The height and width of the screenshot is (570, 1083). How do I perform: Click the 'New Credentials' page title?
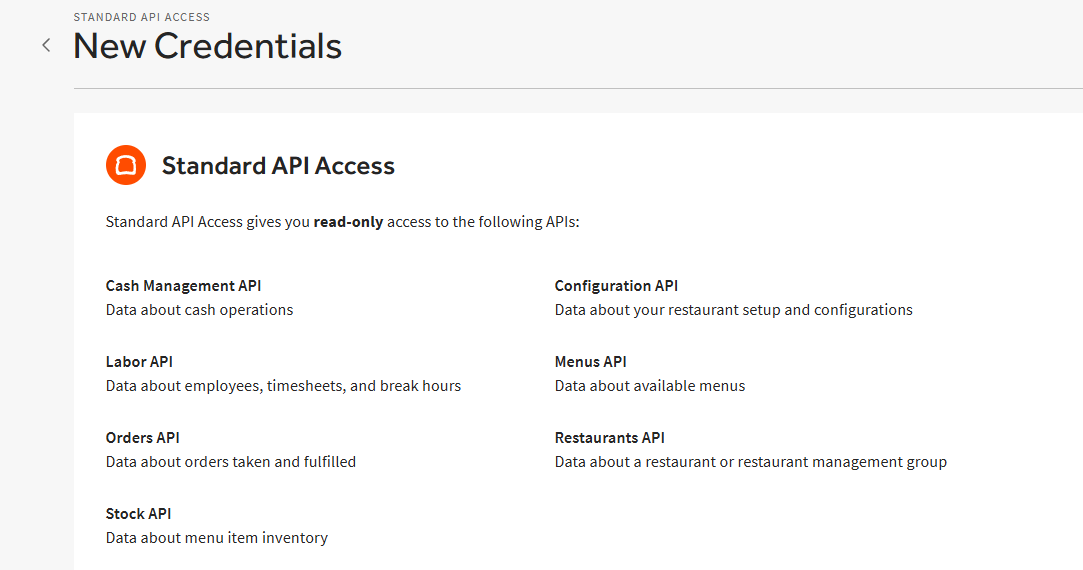(x=207, y=47)
